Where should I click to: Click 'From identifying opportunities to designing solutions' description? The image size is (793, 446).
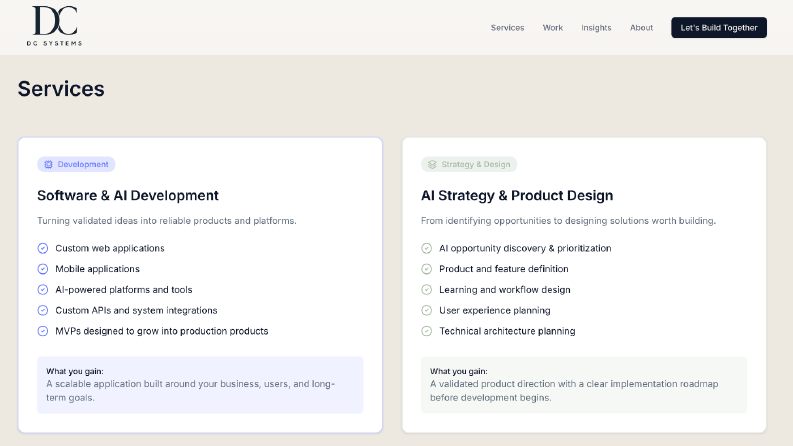click(x=568, y=221)
